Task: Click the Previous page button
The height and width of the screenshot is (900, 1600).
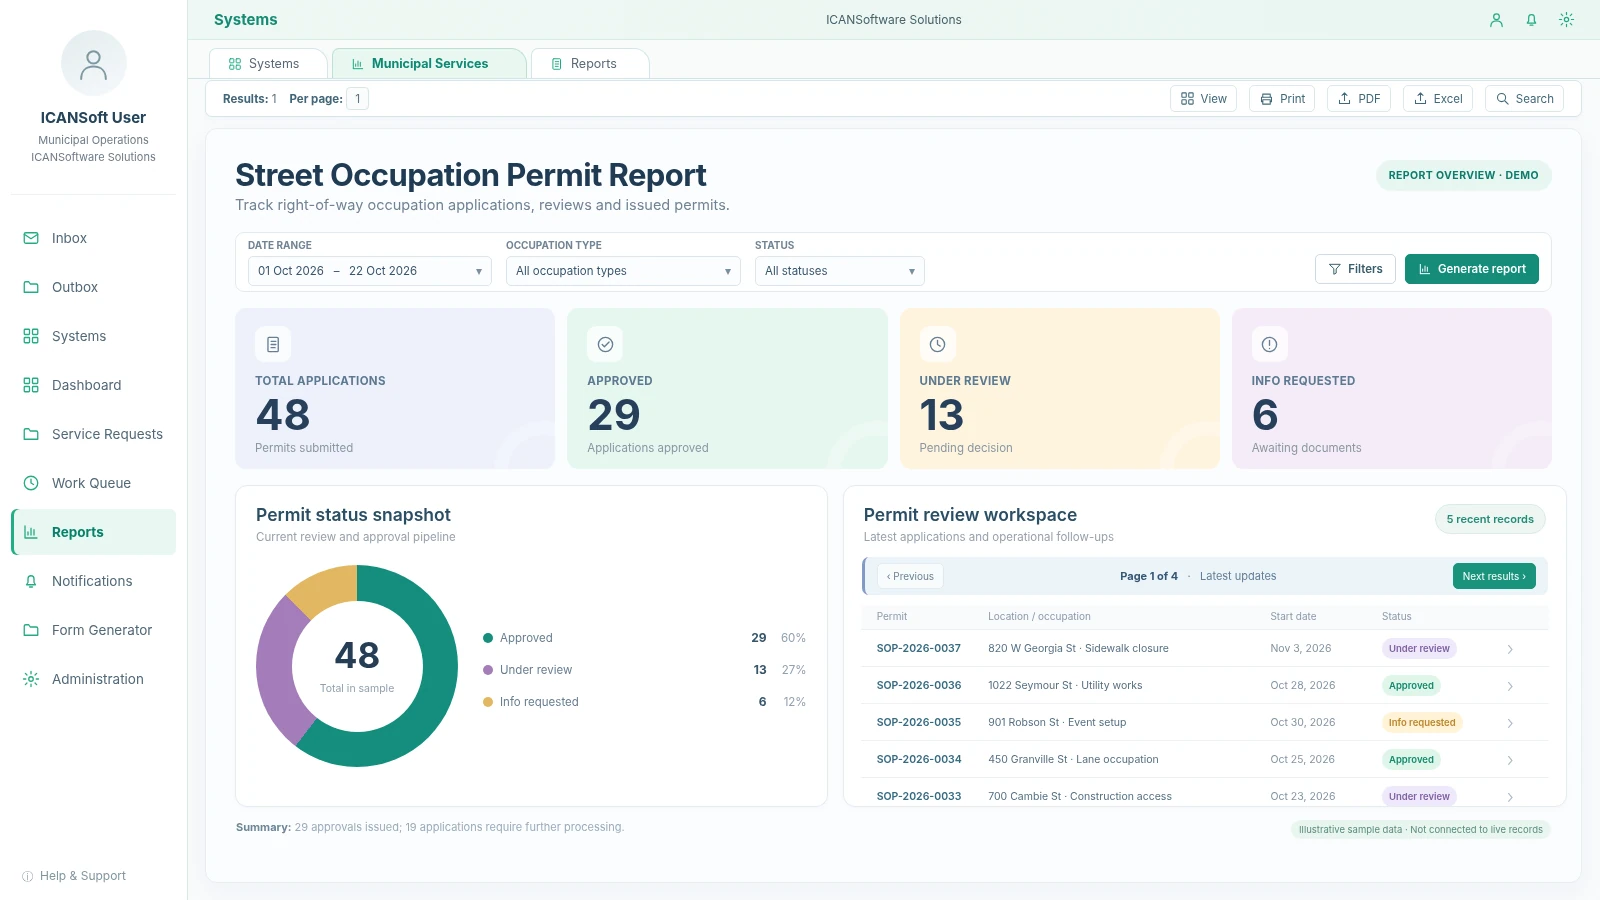Action: [910, 576]
